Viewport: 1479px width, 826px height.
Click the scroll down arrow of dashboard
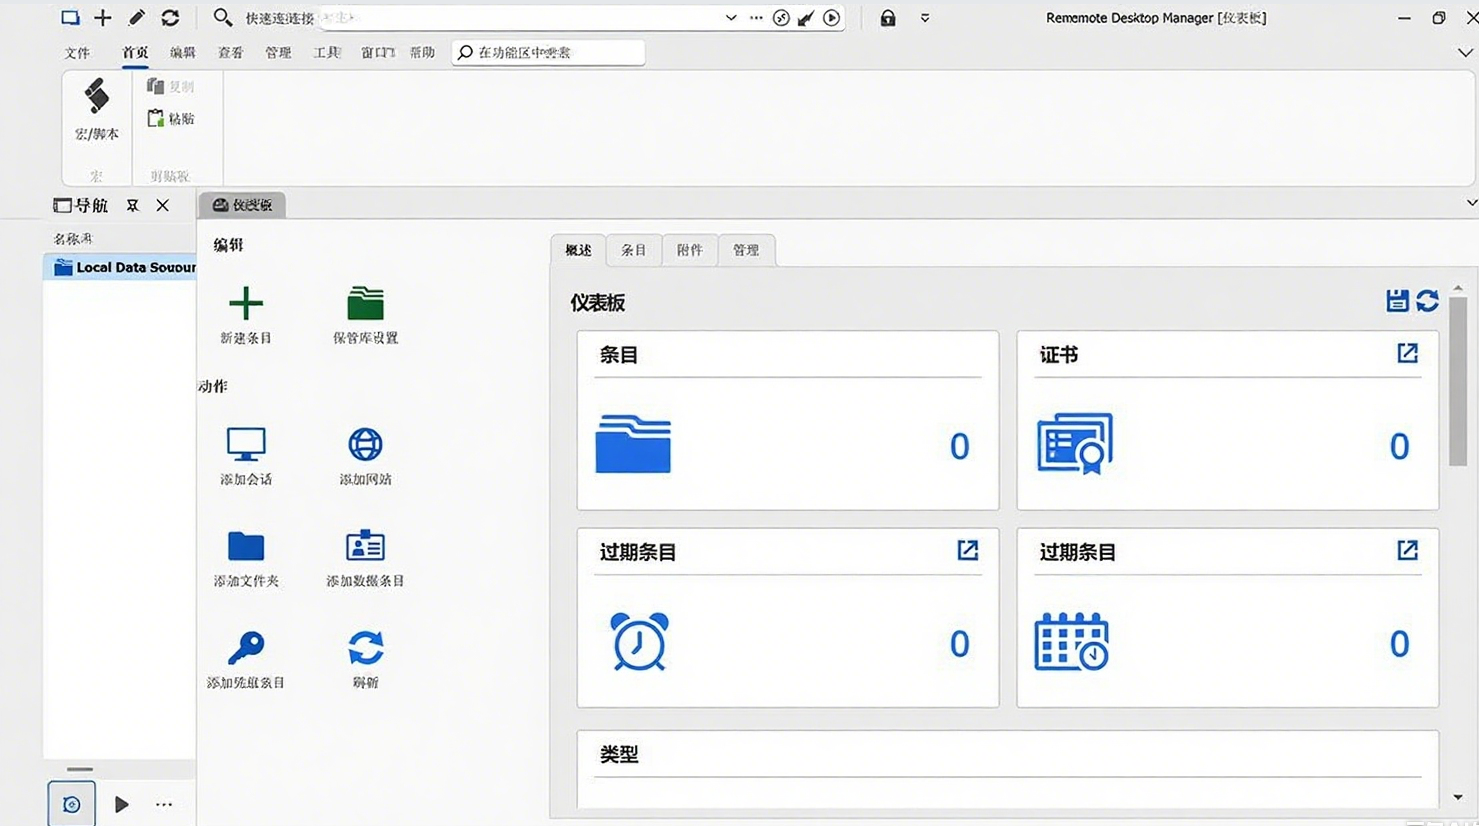coord(1458,797)
